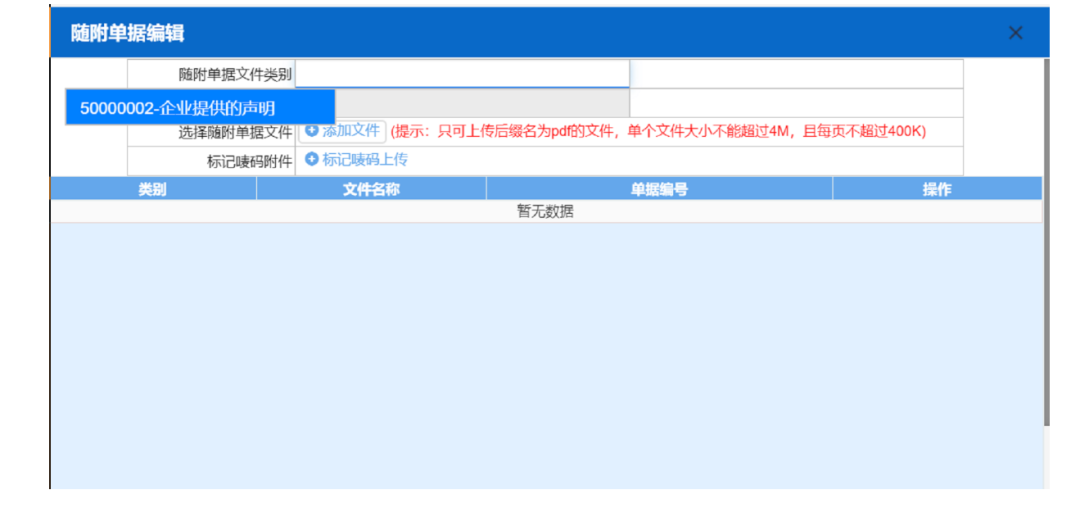Click the grayed-out input field below file category
This screenshot has width=1080, height=526.
tap(482, 103)
